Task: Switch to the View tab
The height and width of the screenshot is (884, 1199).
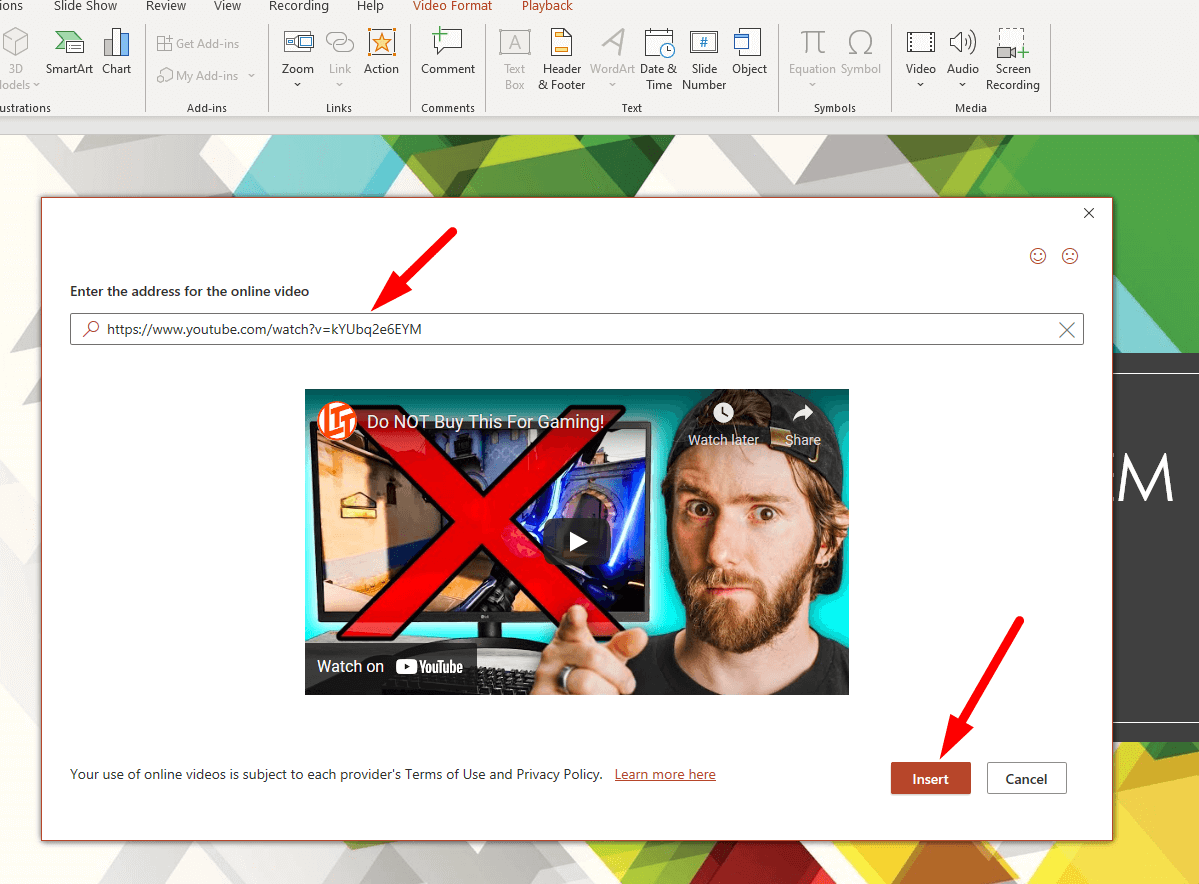Action: (227, 6)
